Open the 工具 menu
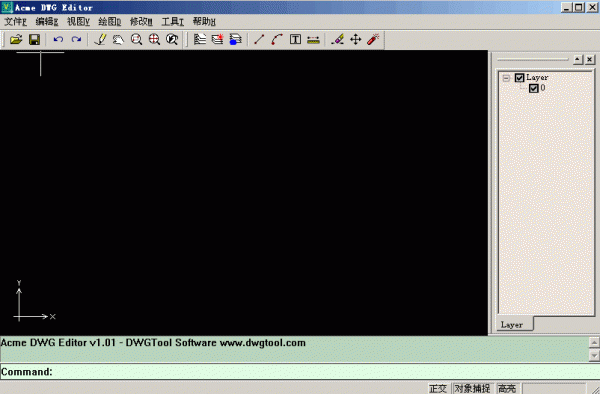600x394 pixels. point(173,22)
